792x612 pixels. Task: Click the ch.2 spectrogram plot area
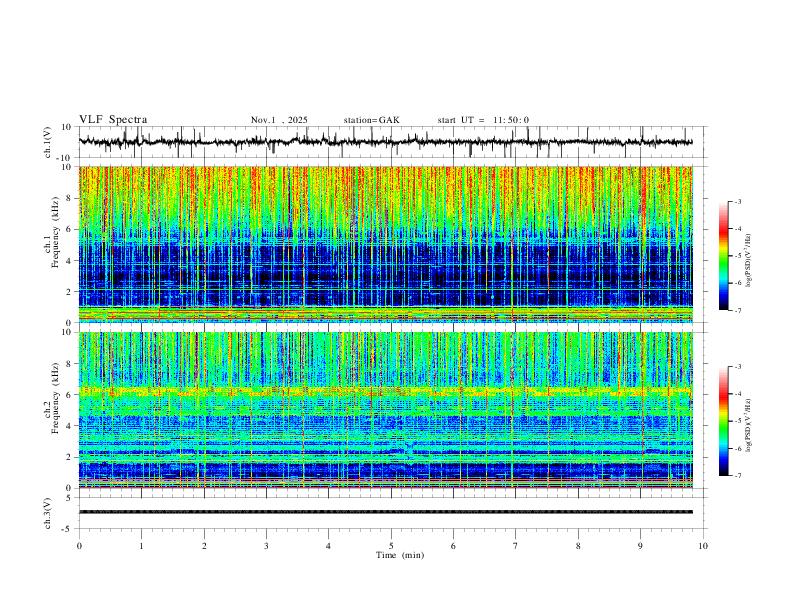pos(386,410)
